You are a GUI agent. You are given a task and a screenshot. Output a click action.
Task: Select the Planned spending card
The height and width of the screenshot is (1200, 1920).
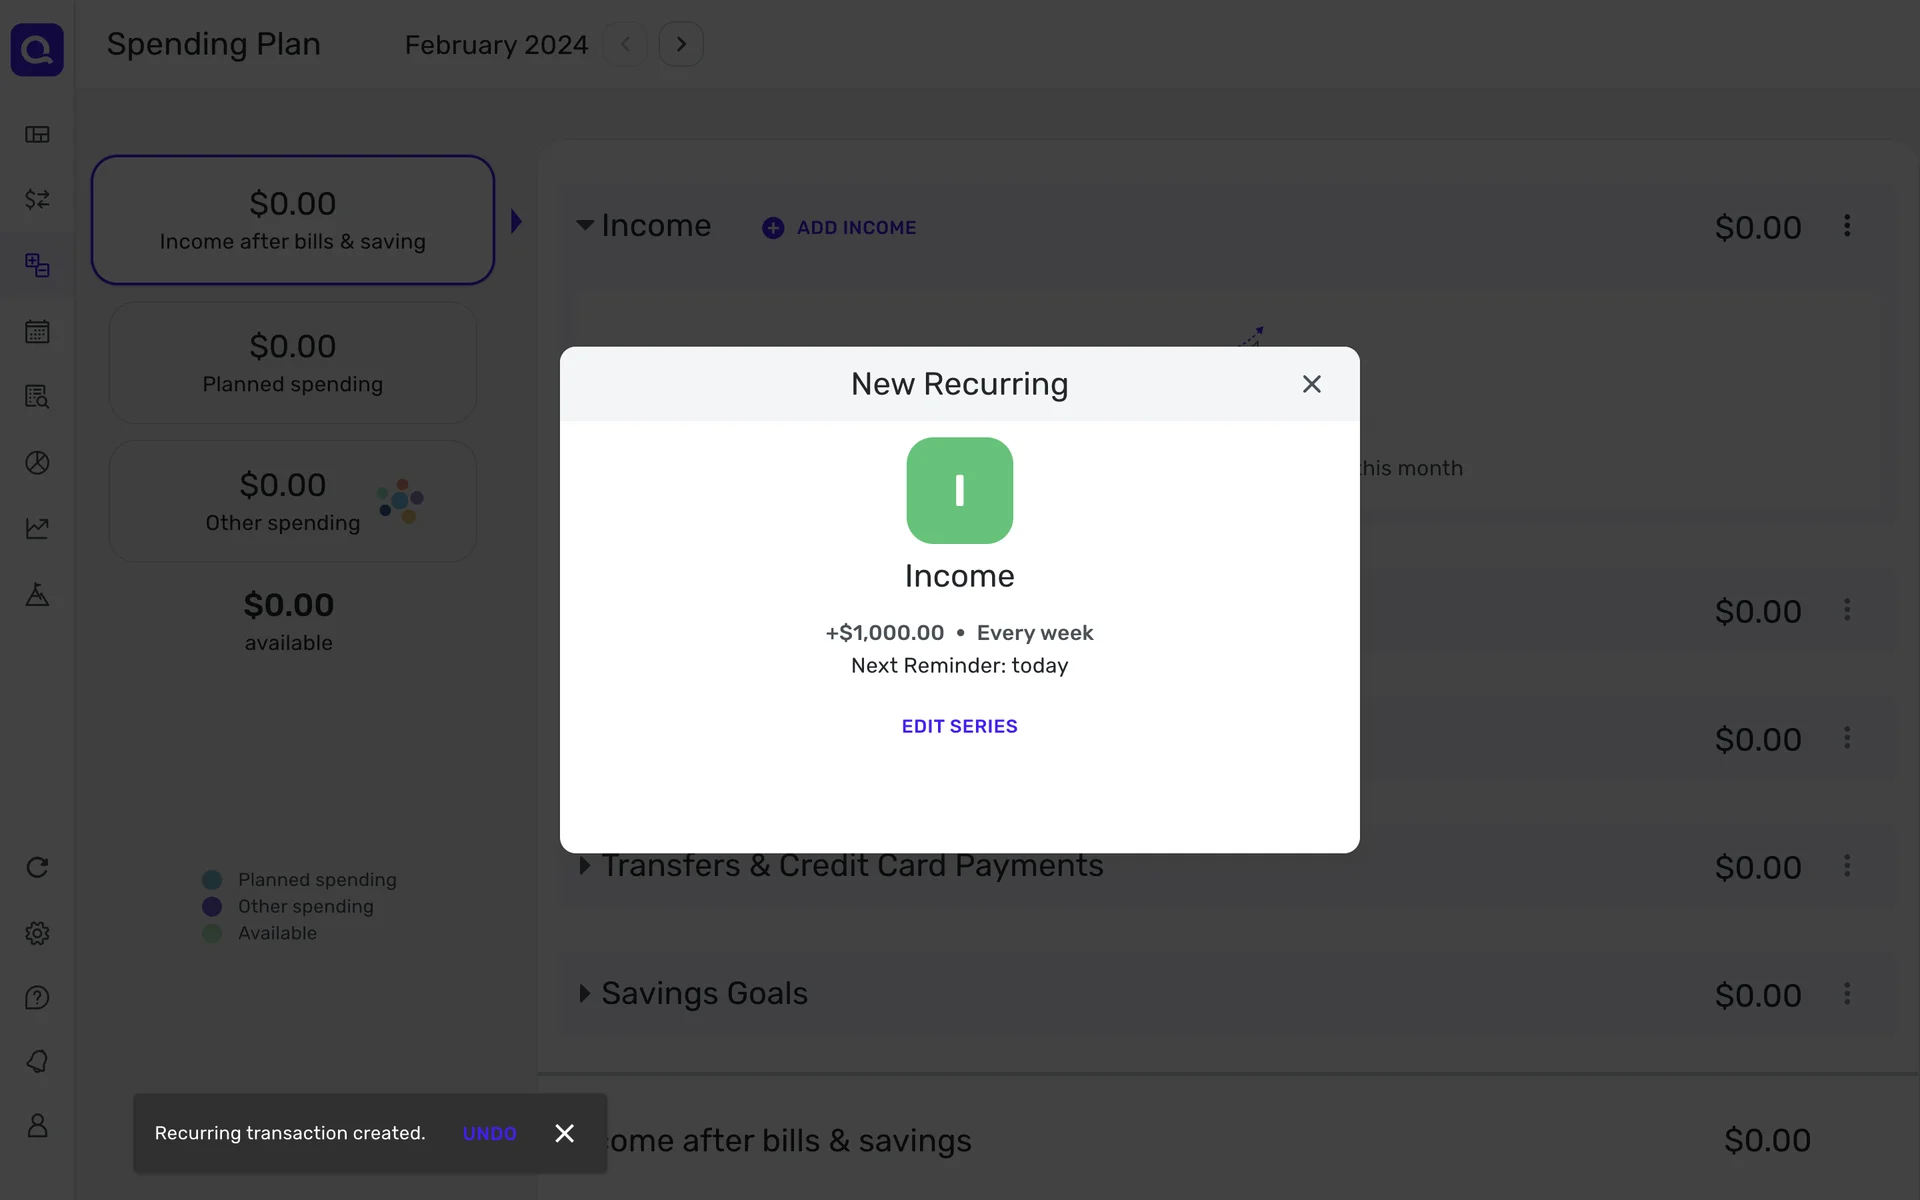click(292, 363)
